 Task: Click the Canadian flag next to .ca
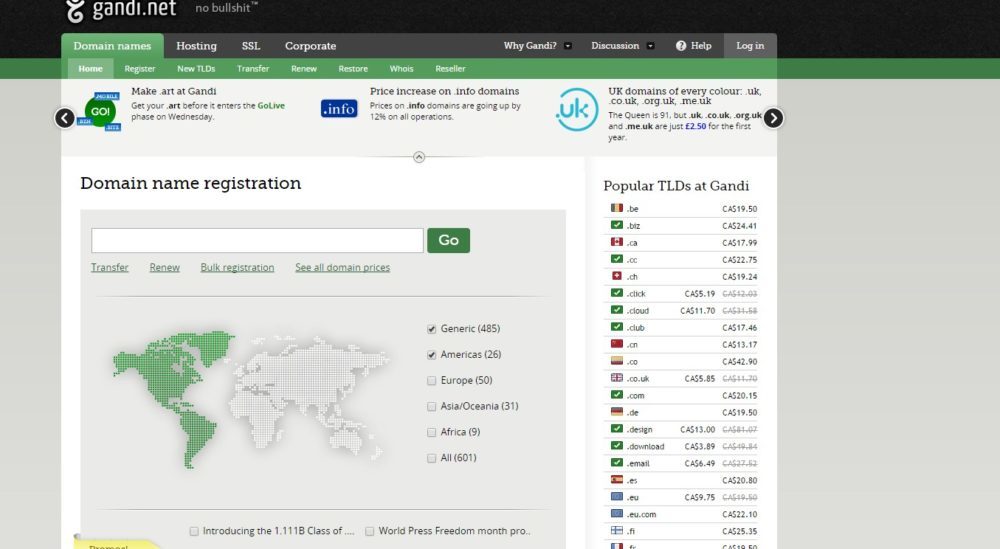[x=617, y=243]
